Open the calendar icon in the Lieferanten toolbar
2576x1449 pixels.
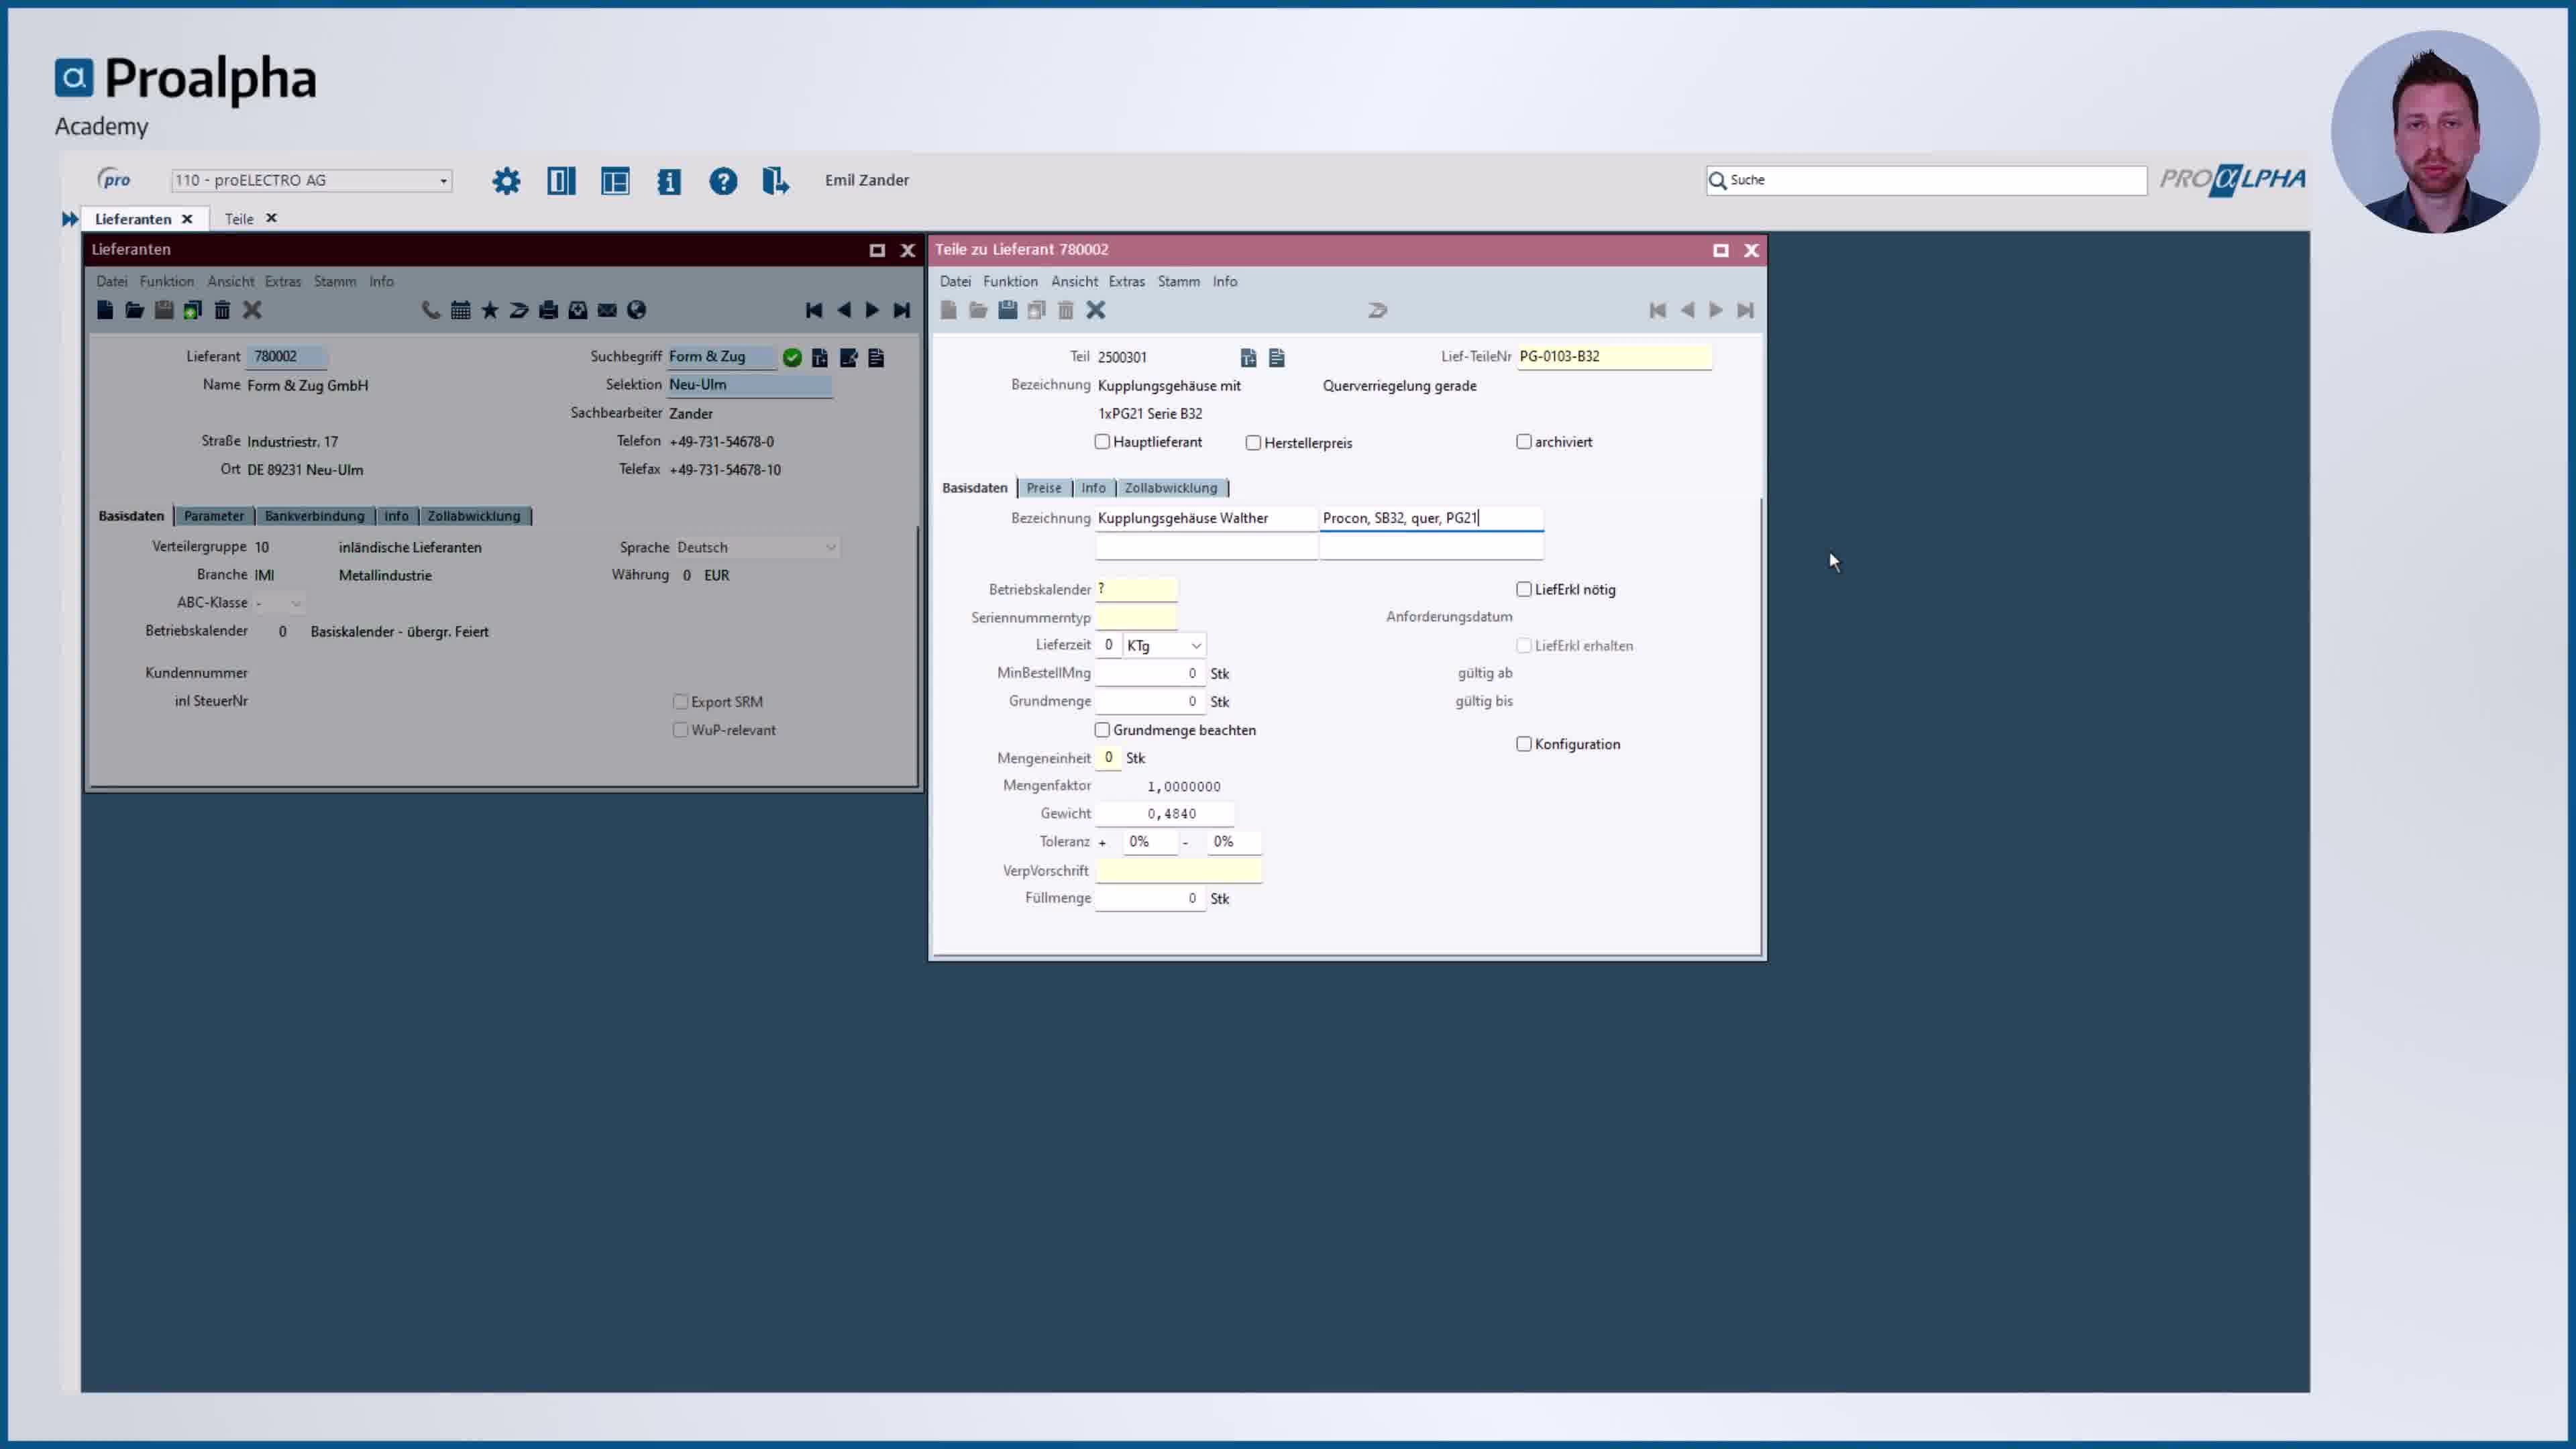460,310
